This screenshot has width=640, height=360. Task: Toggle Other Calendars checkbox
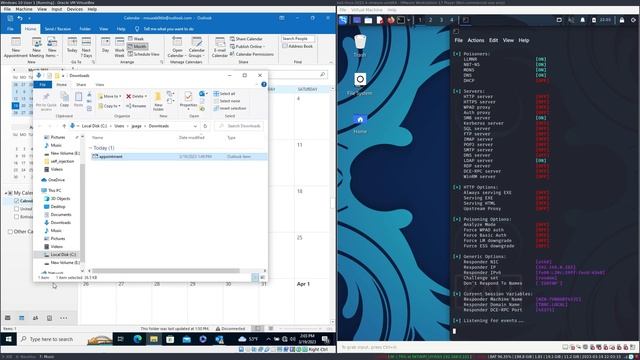click(x=10, y=231)
